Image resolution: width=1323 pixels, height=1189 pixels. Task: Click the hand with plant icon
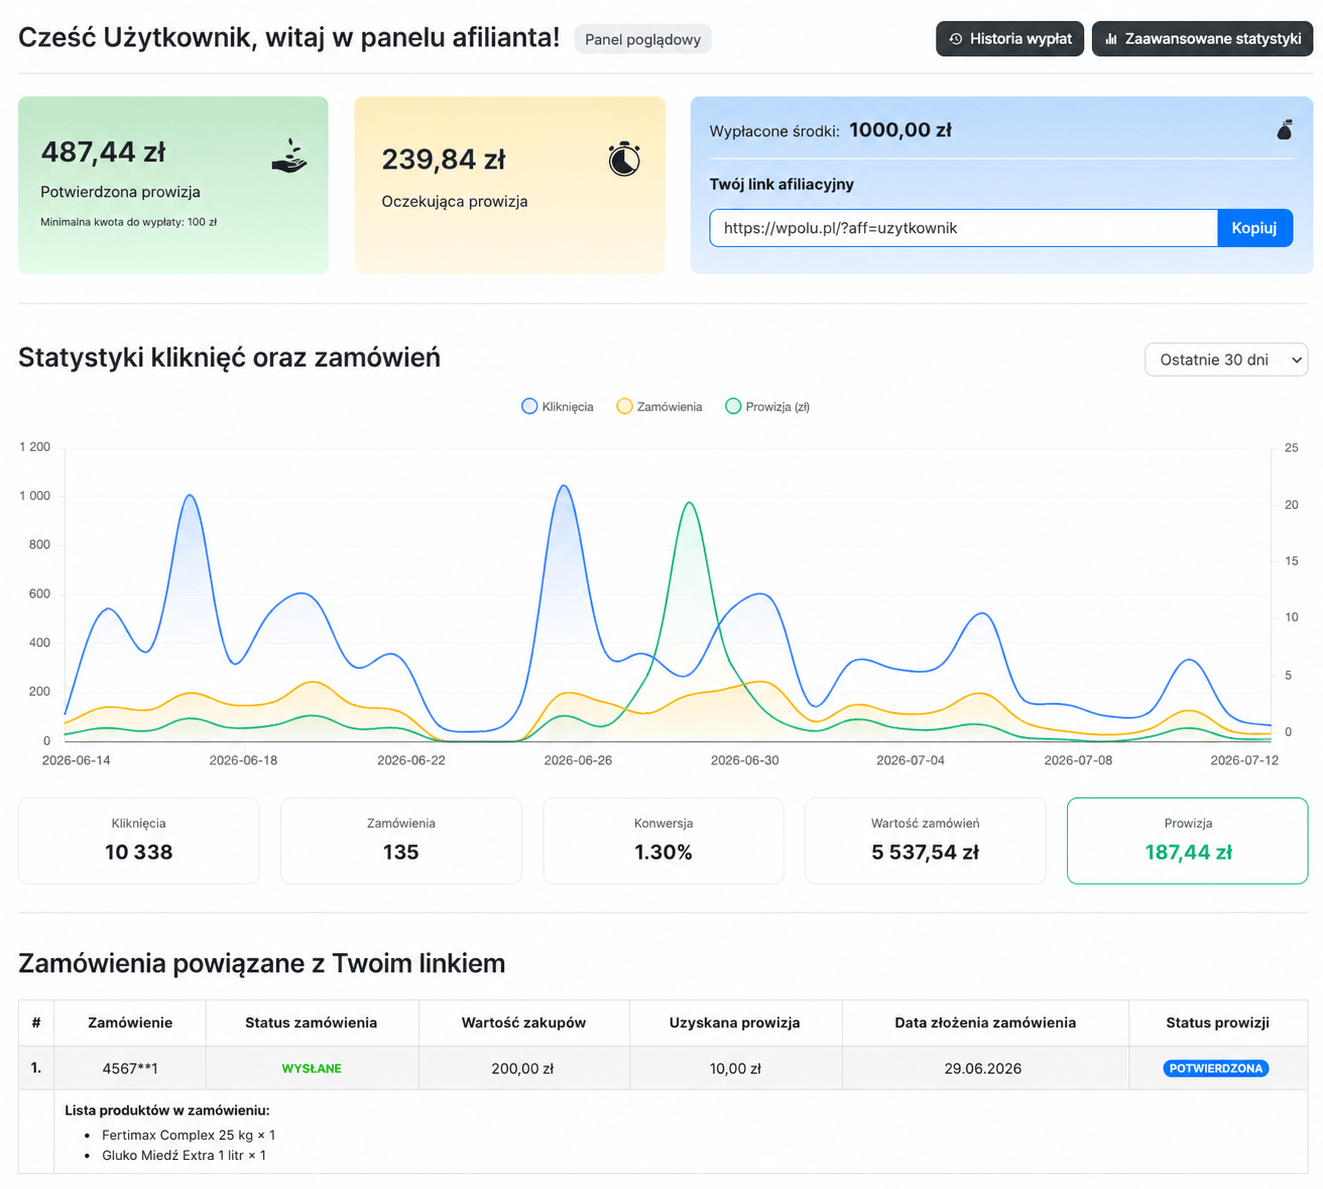click(x=289, y=156)
